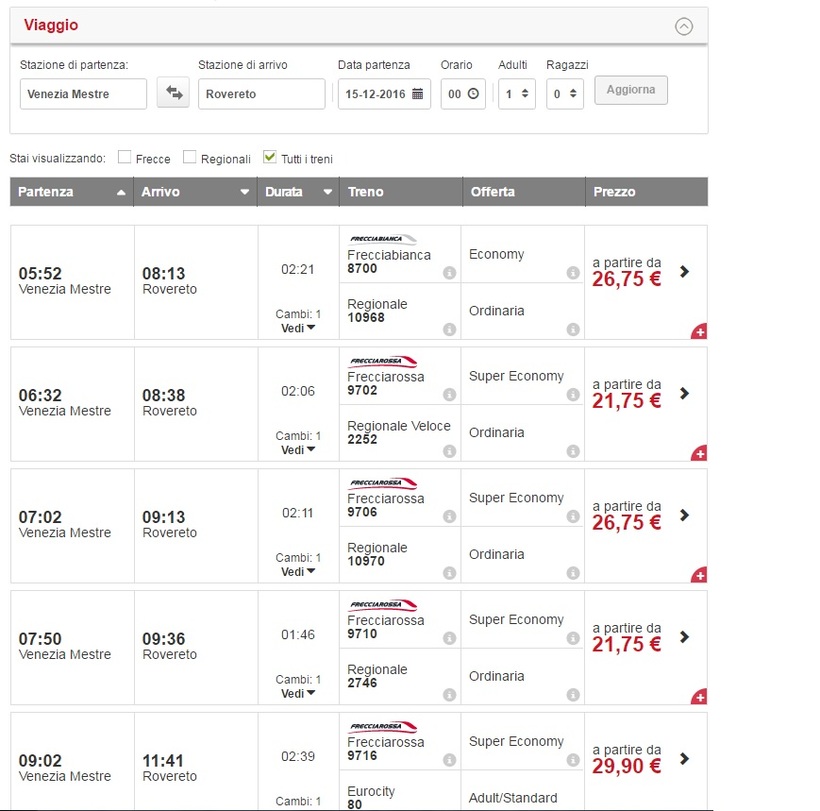
Task: Open Vedi details for 07:50 train
Action: point(297,693)
